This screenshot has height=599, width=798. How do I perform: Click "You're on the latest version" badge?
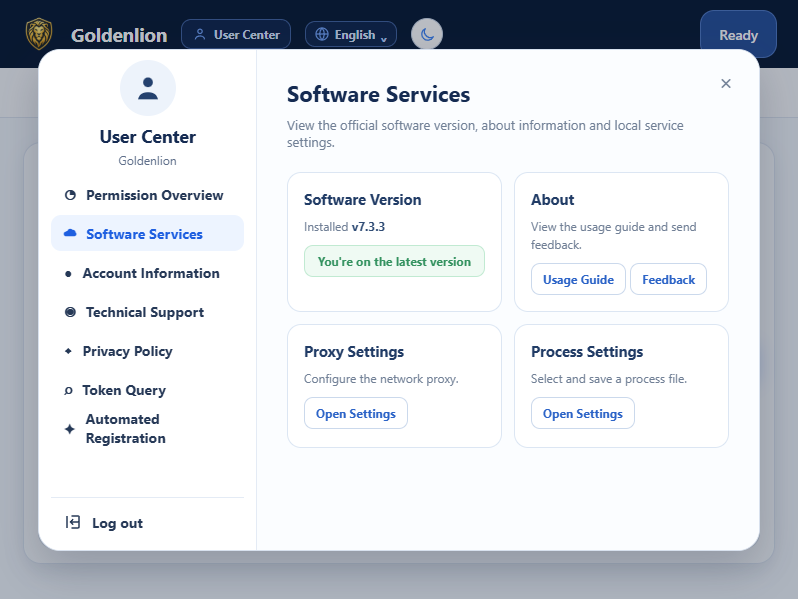point(394,261)
